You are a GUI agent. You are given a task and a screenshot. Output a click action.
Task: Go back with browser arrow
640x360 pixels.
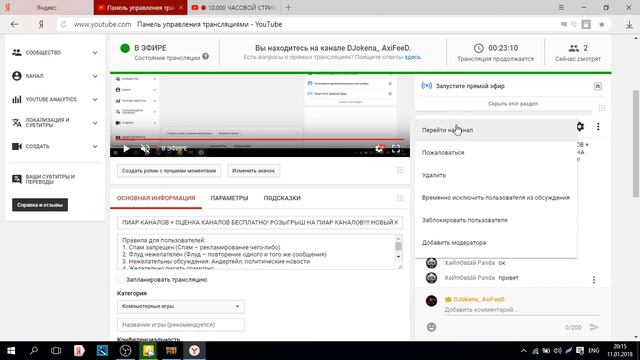pos(14,24)
